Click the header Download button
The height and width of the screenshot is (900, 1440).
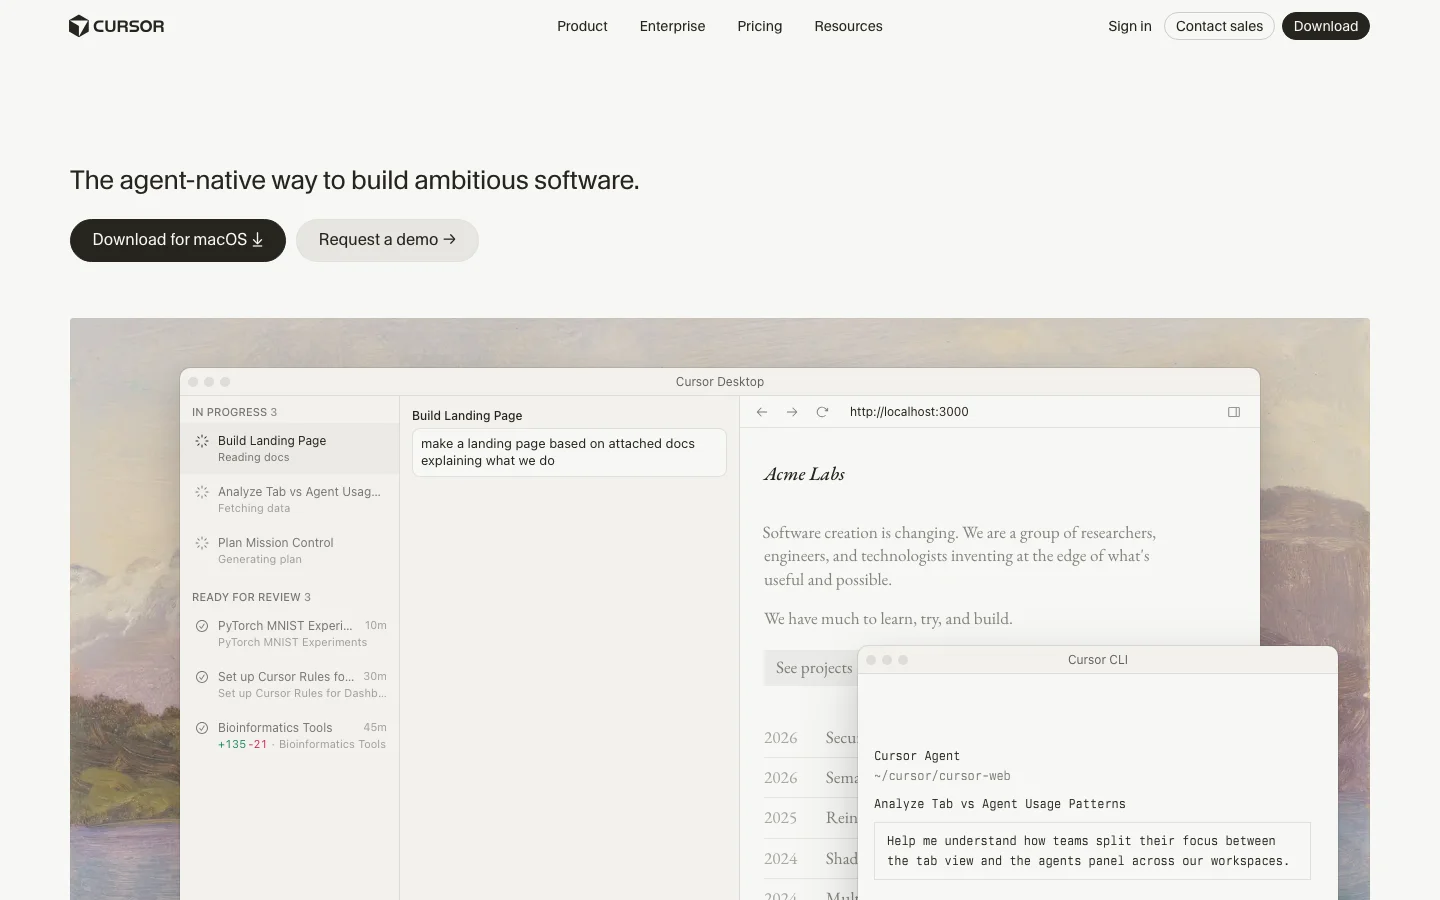(1326, 26)
